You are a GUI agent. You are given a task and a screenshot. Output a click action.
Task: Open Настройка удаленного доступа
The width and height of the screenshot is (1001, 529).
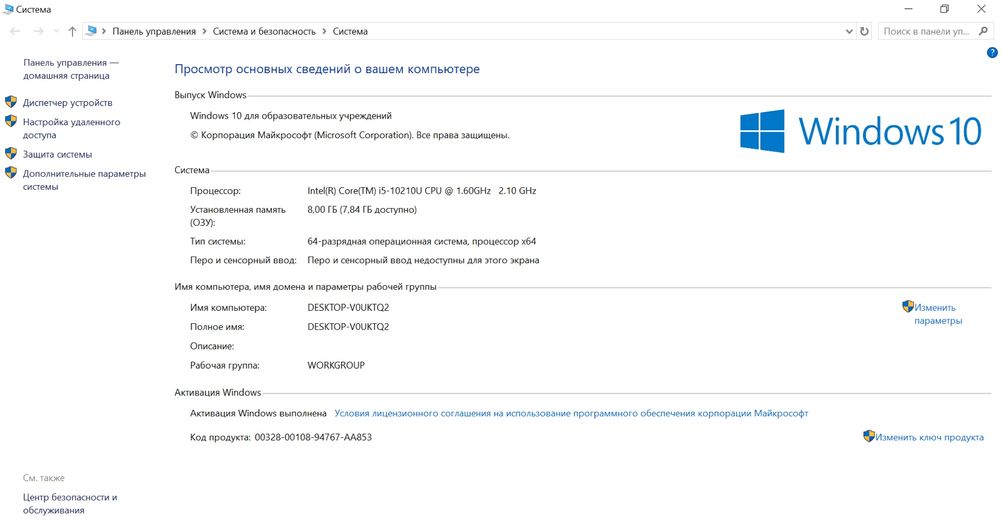coord(72,128)
